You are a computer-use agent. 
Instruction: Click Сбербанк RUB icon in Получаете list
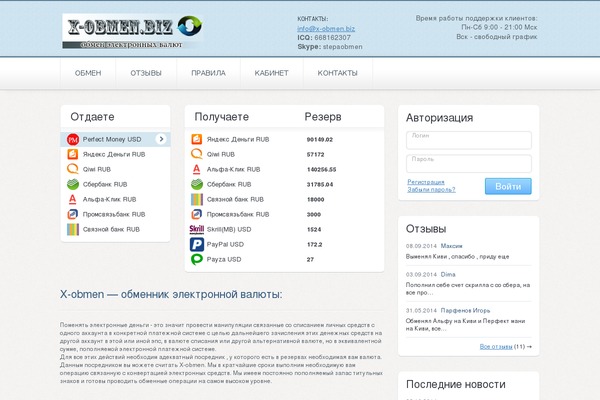[x=197, y=184]
